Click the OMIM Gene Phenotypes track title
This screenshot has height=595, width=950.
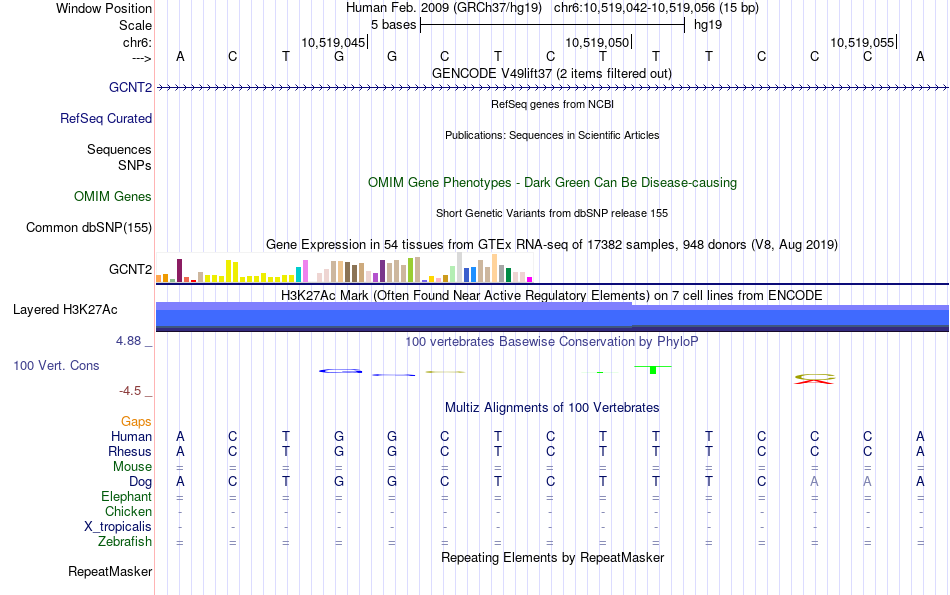pos(552,182)
